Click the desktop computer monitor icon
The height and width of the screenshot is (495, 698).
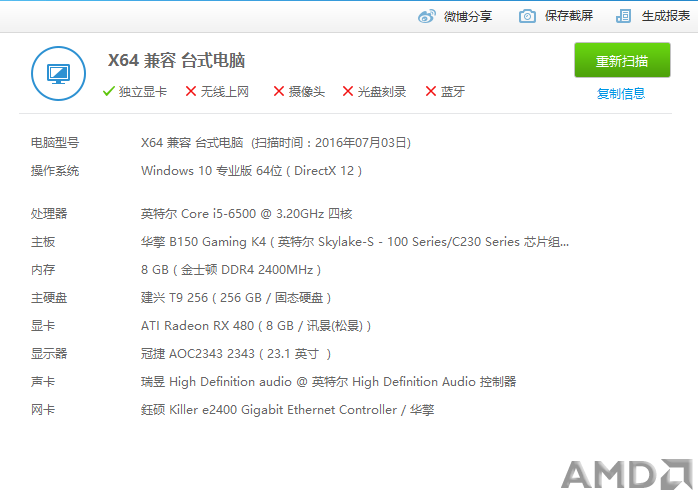point(58,73)
